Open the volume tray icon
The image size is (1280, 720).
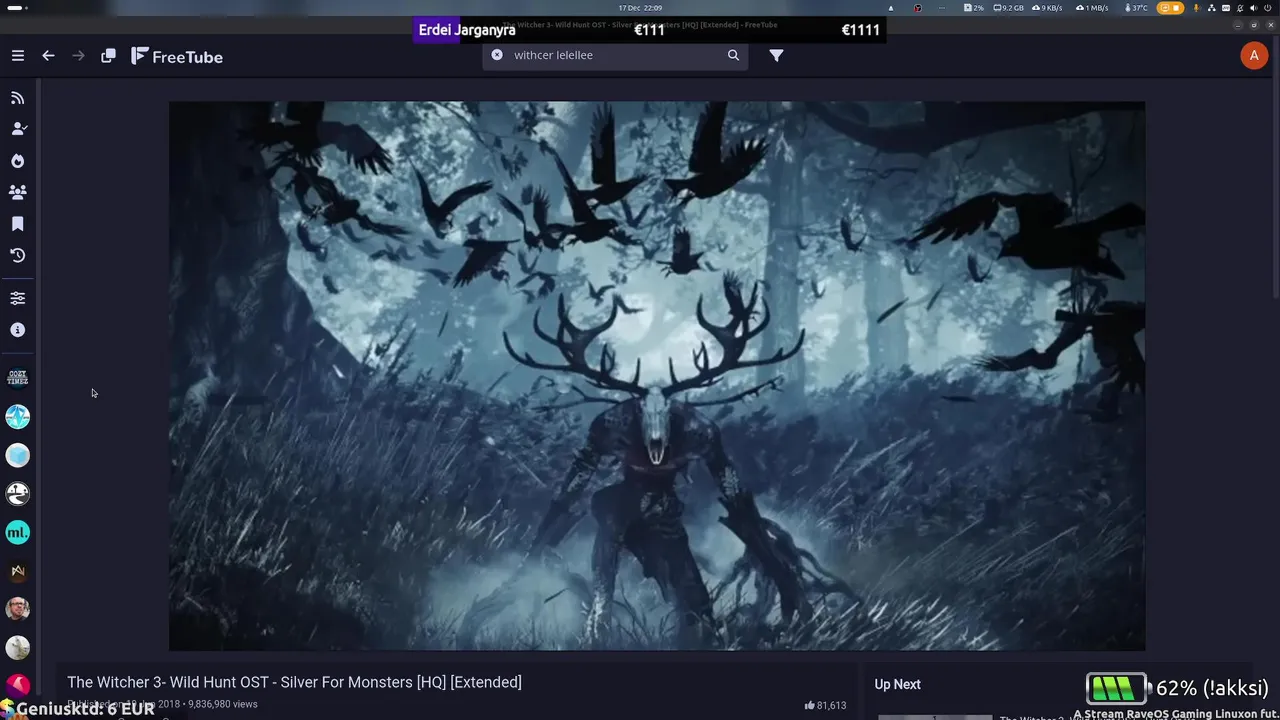pyautogui.click(x=1253, y=8)
